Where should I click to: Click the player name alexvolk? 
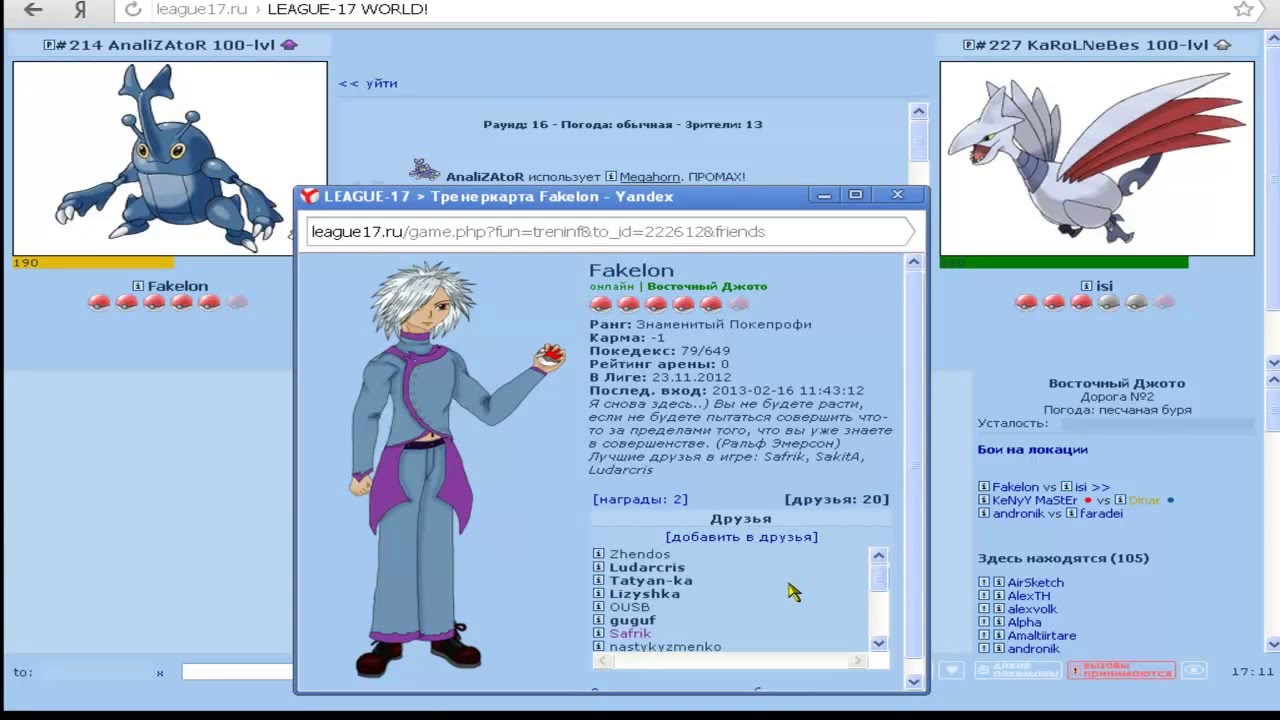pyautogui.click(x=1032, y=609)
